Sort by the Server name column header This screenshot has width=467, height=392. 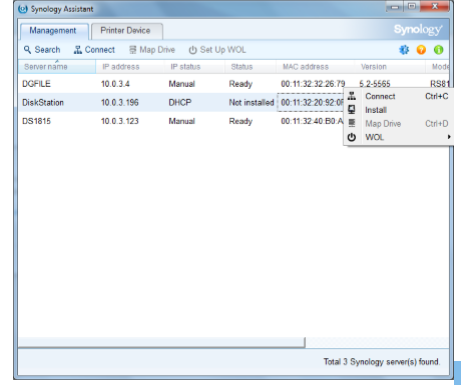(57, 67)
